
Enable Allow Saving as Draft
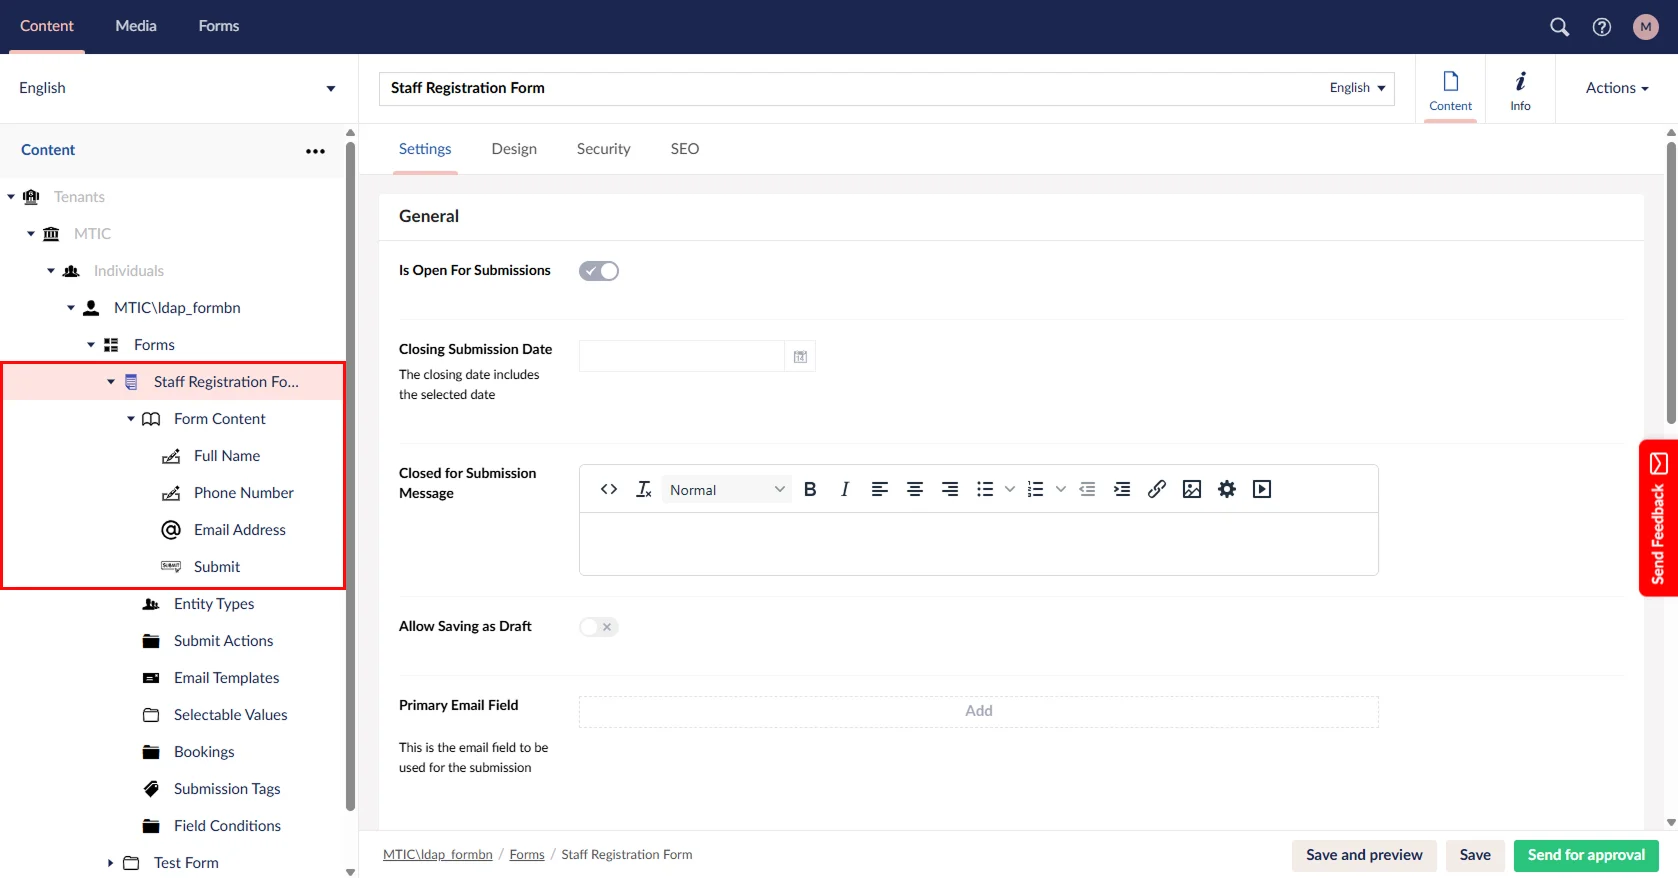coord(599,627)
